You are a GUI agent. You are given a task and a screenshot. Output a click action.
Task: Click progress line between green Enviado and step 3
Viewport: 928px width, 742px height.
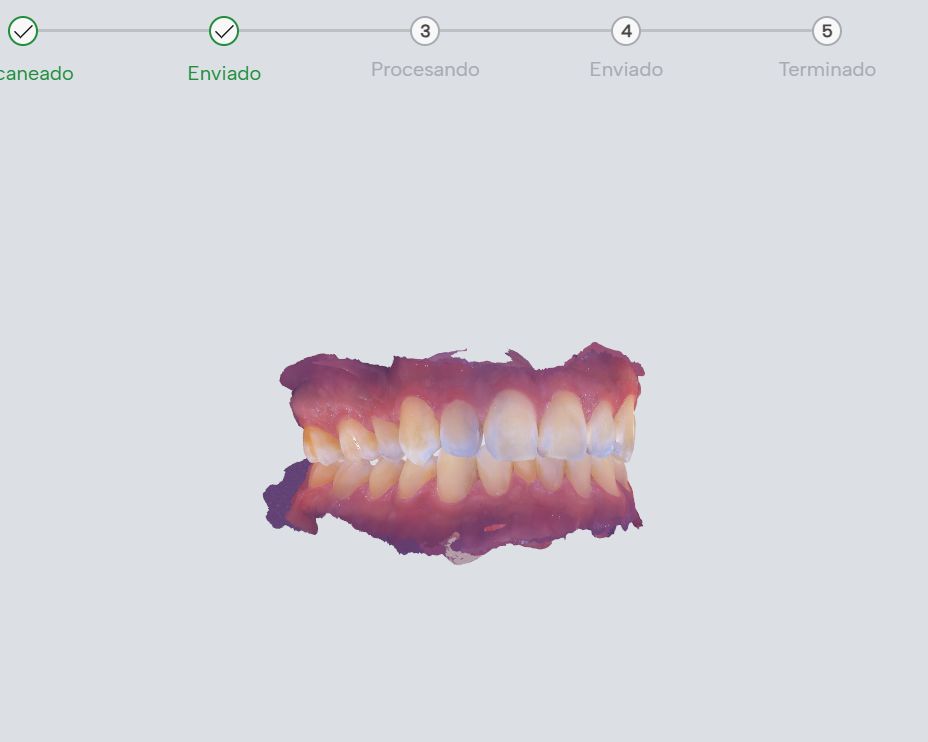click(x=324, y=30)
